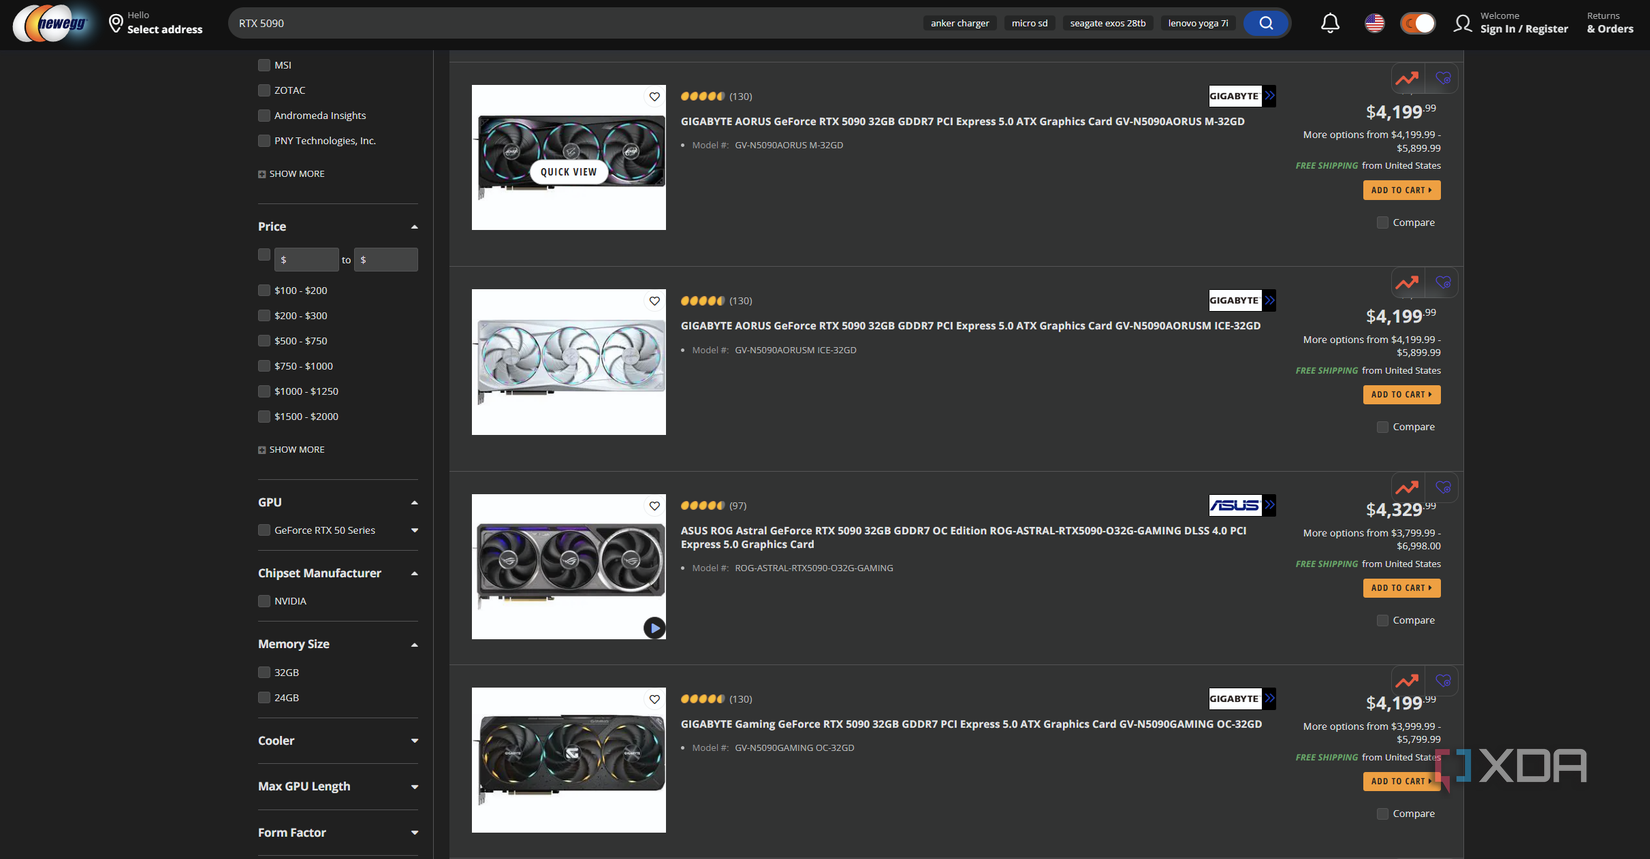Select the $100 - $200 price filter
The image size is (1650, 859).
click(264, 291)
